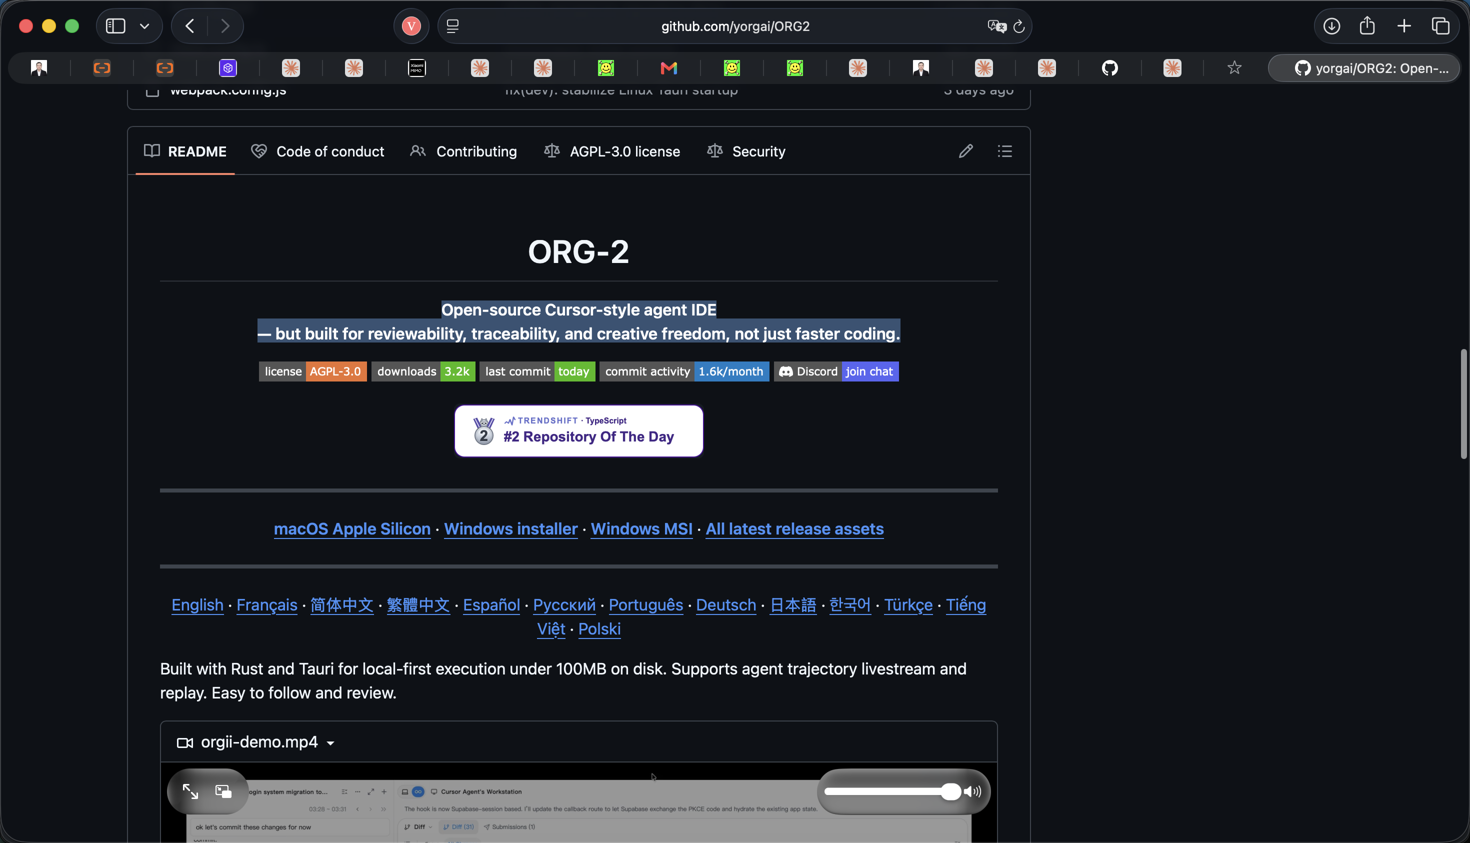Open the GitHub octocat bookmark icon
Viewport: 1470px width, 843px height.
pyautogui.click(x=1110, y=68)
